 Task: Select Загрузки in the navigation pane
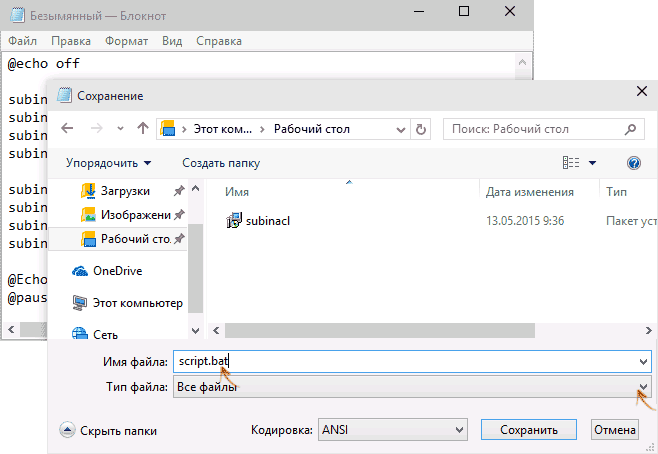click(x=125, y=191)
